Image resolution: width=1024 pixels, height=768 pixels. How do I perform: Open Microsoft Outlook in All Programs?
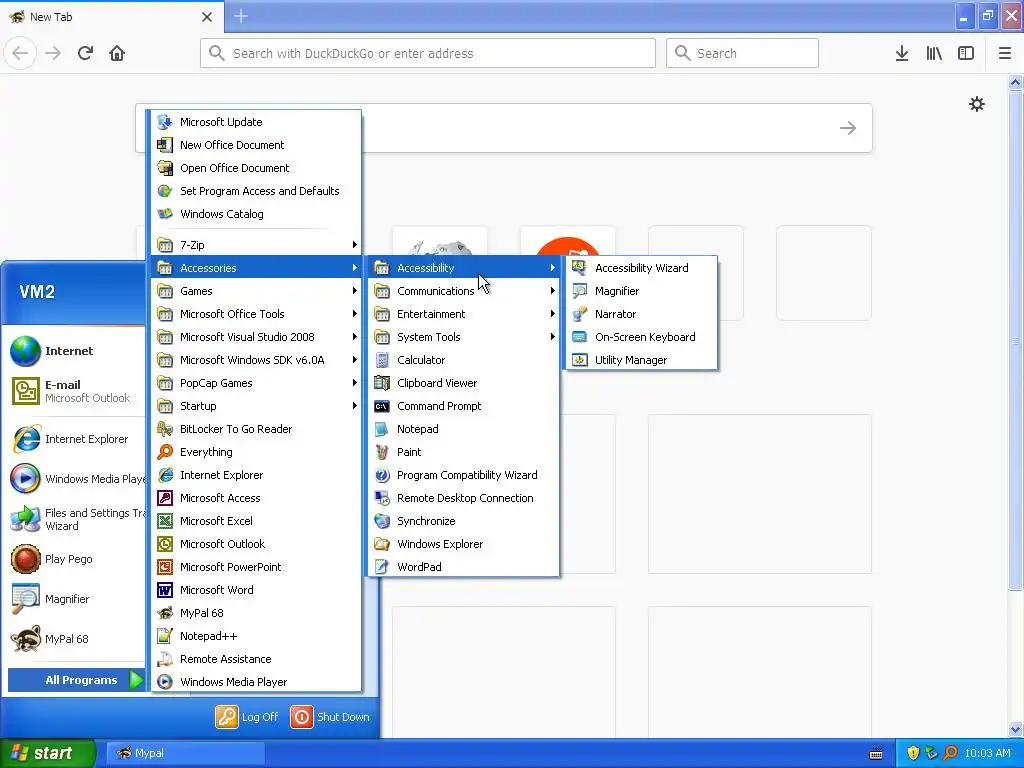pyautogui.click(x=256, y=544)
